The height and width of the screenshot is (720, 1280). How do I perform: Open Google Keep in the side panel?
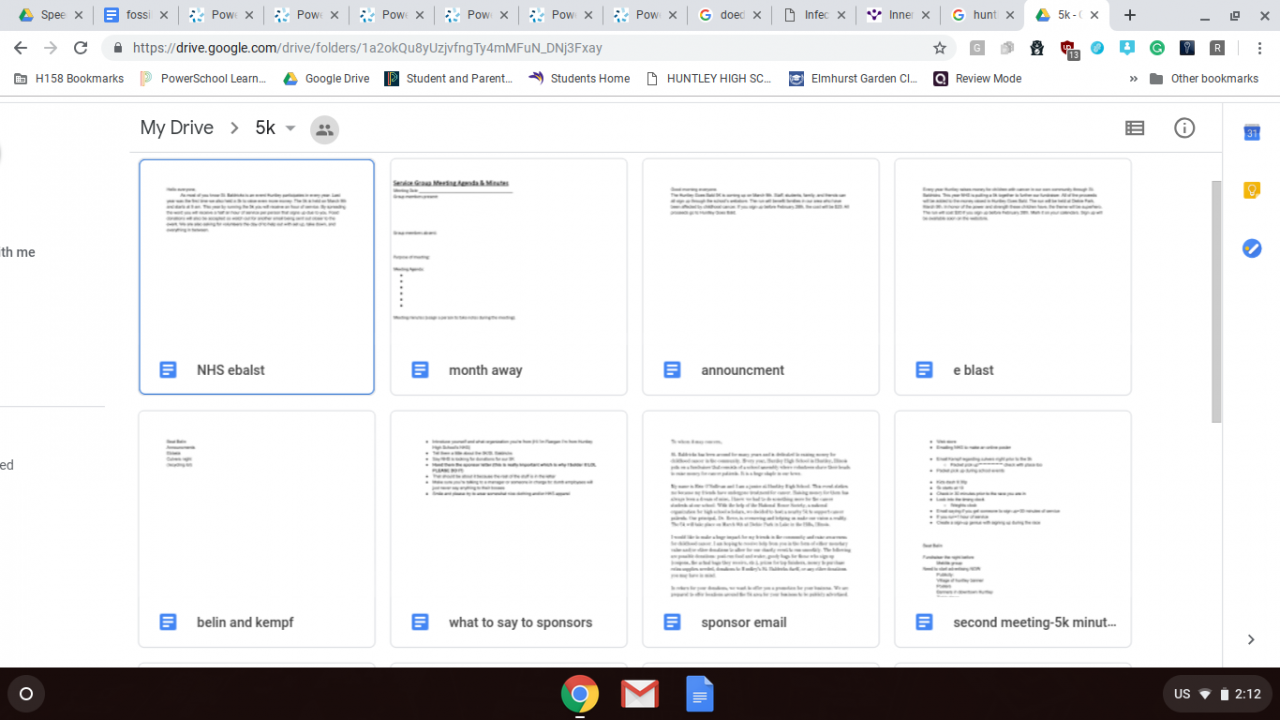click(x=1252, y=190)
